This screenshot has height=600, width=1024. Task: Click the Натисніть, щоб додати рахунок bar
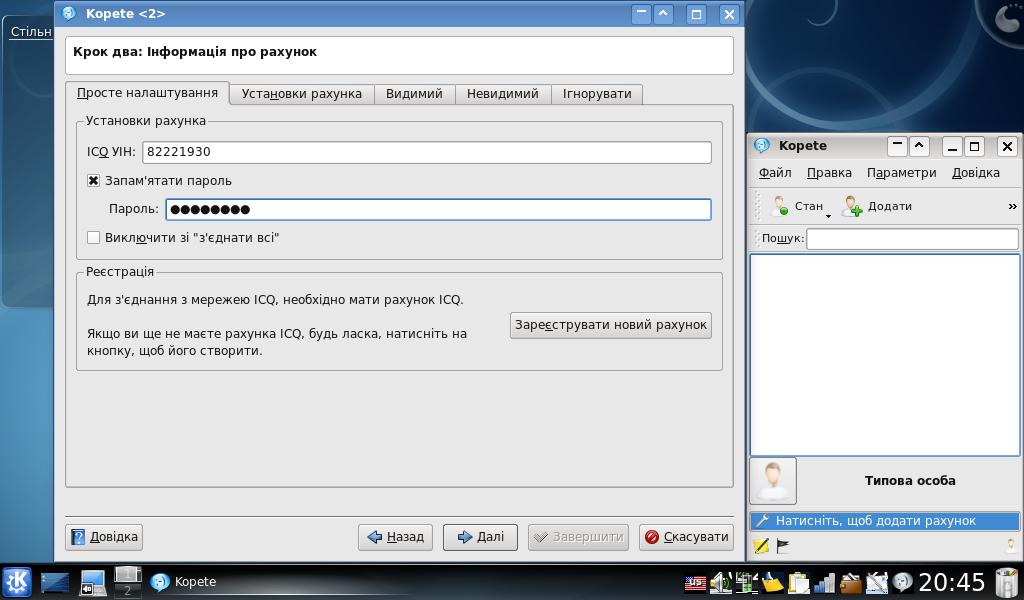tap(884, 521)
